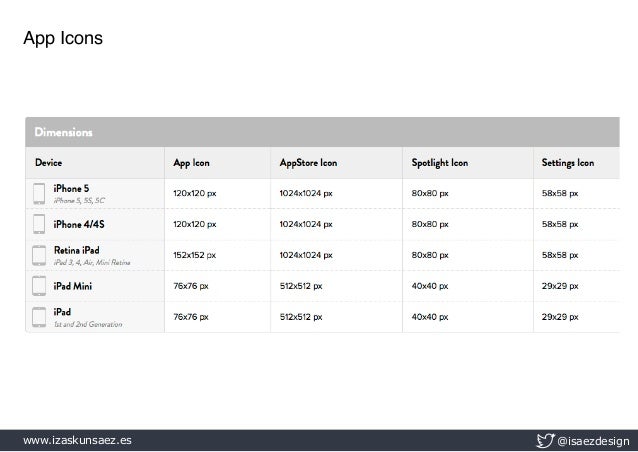Click the Twitter bird icon

point(545,441)
